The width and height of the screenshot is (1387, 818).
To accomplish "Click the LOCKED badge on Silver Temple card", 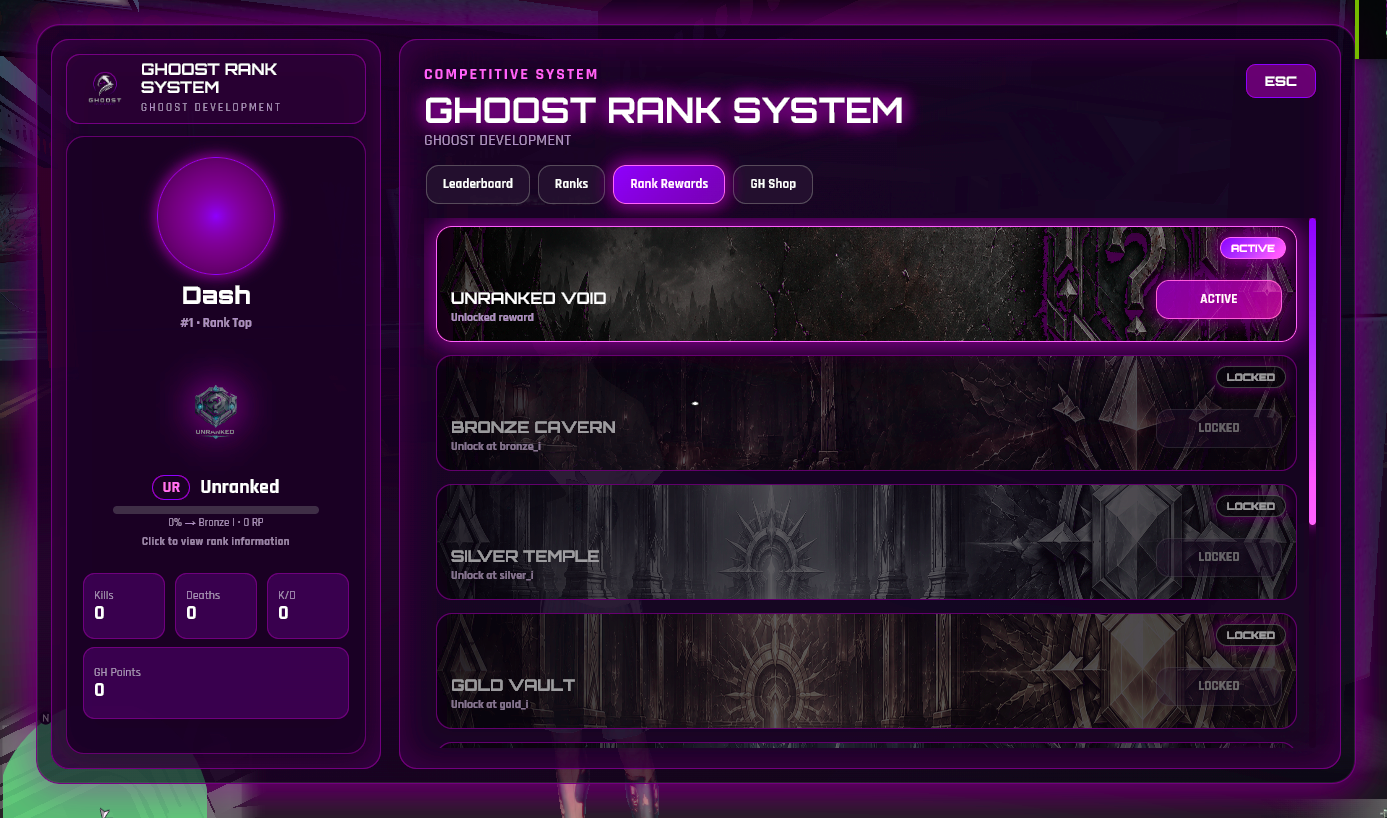I will click(x=1251, y=506).
